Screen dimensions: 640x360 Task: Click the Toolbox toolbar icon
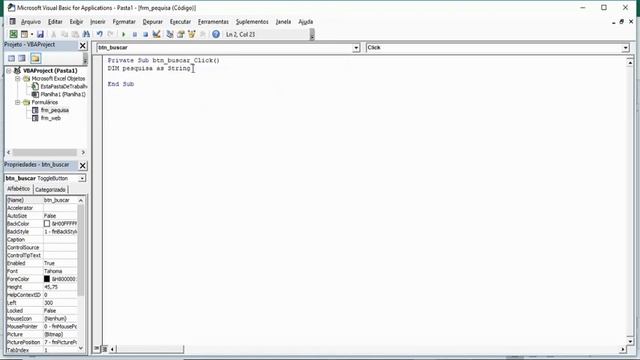click(x=202, y=34)
